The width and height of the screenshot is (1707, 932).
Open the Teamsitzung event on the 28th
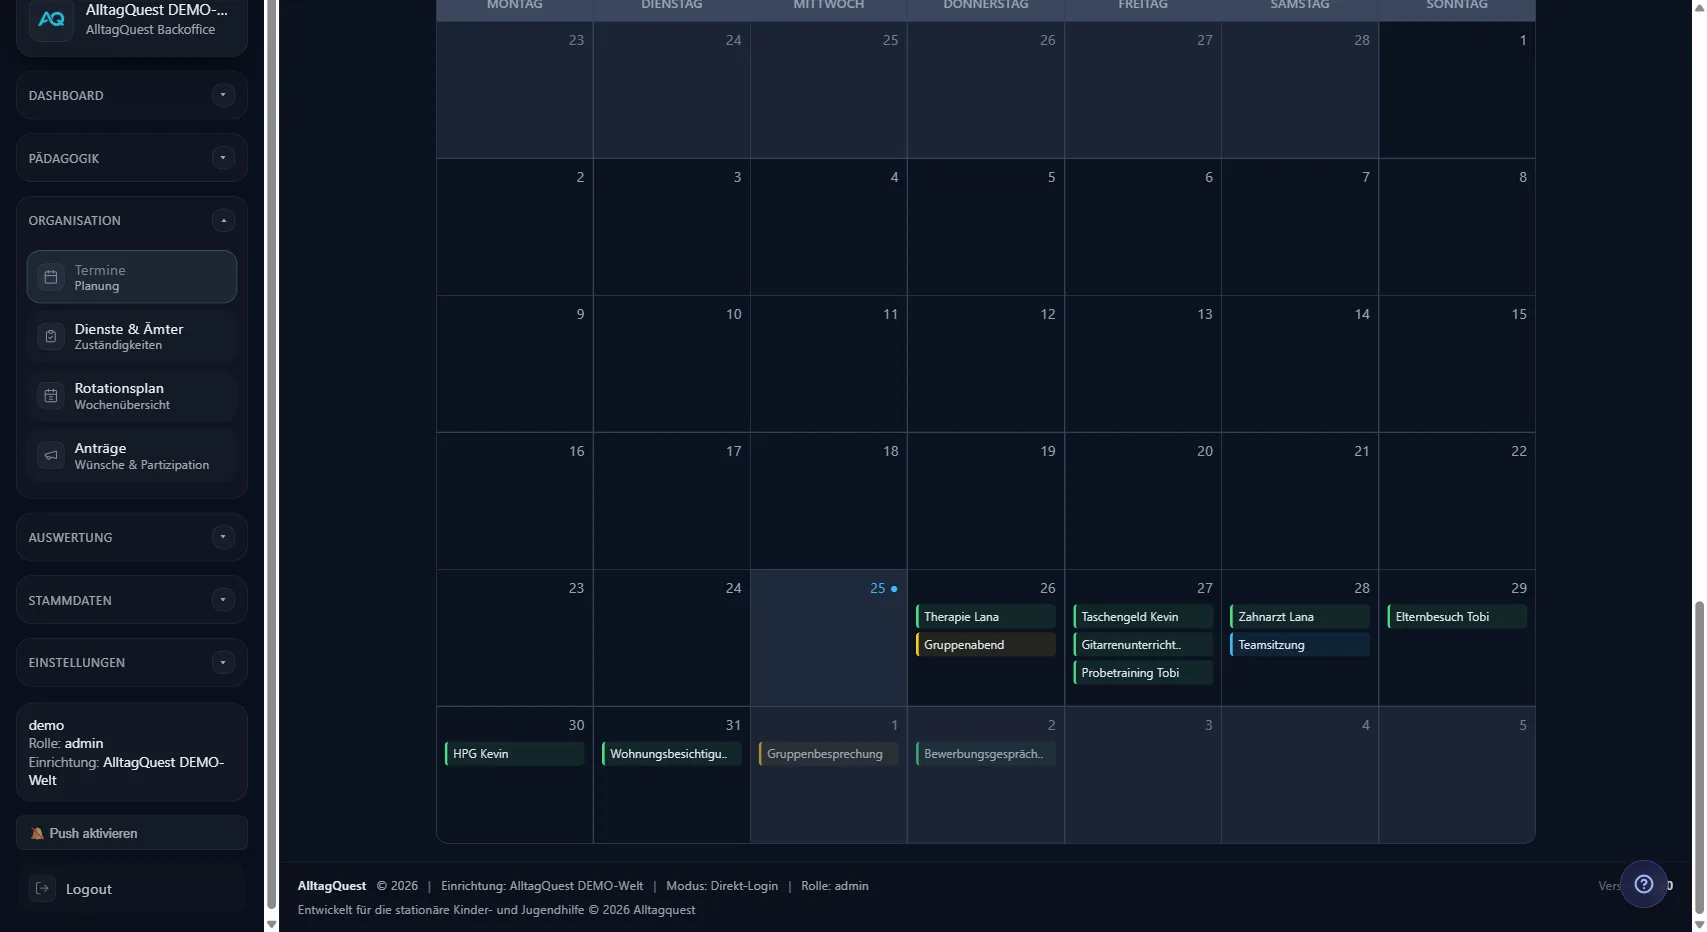[x=1298, y=645]
